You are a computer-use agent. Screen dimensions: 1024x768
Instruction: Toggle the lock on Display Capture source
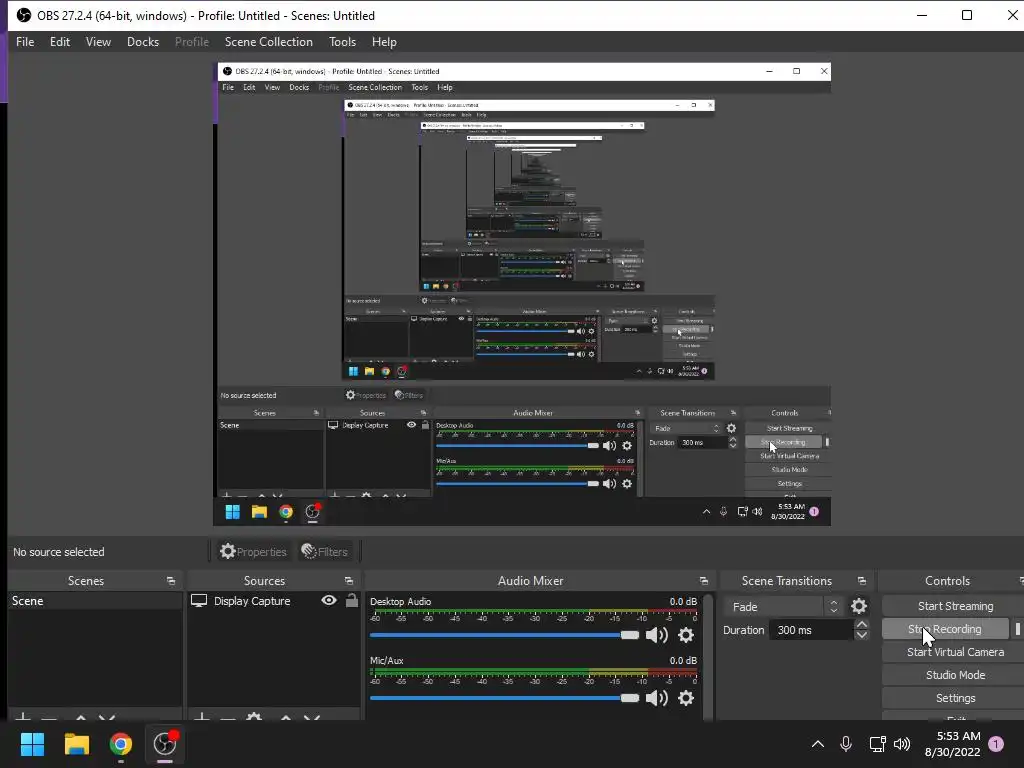(351, 600)
